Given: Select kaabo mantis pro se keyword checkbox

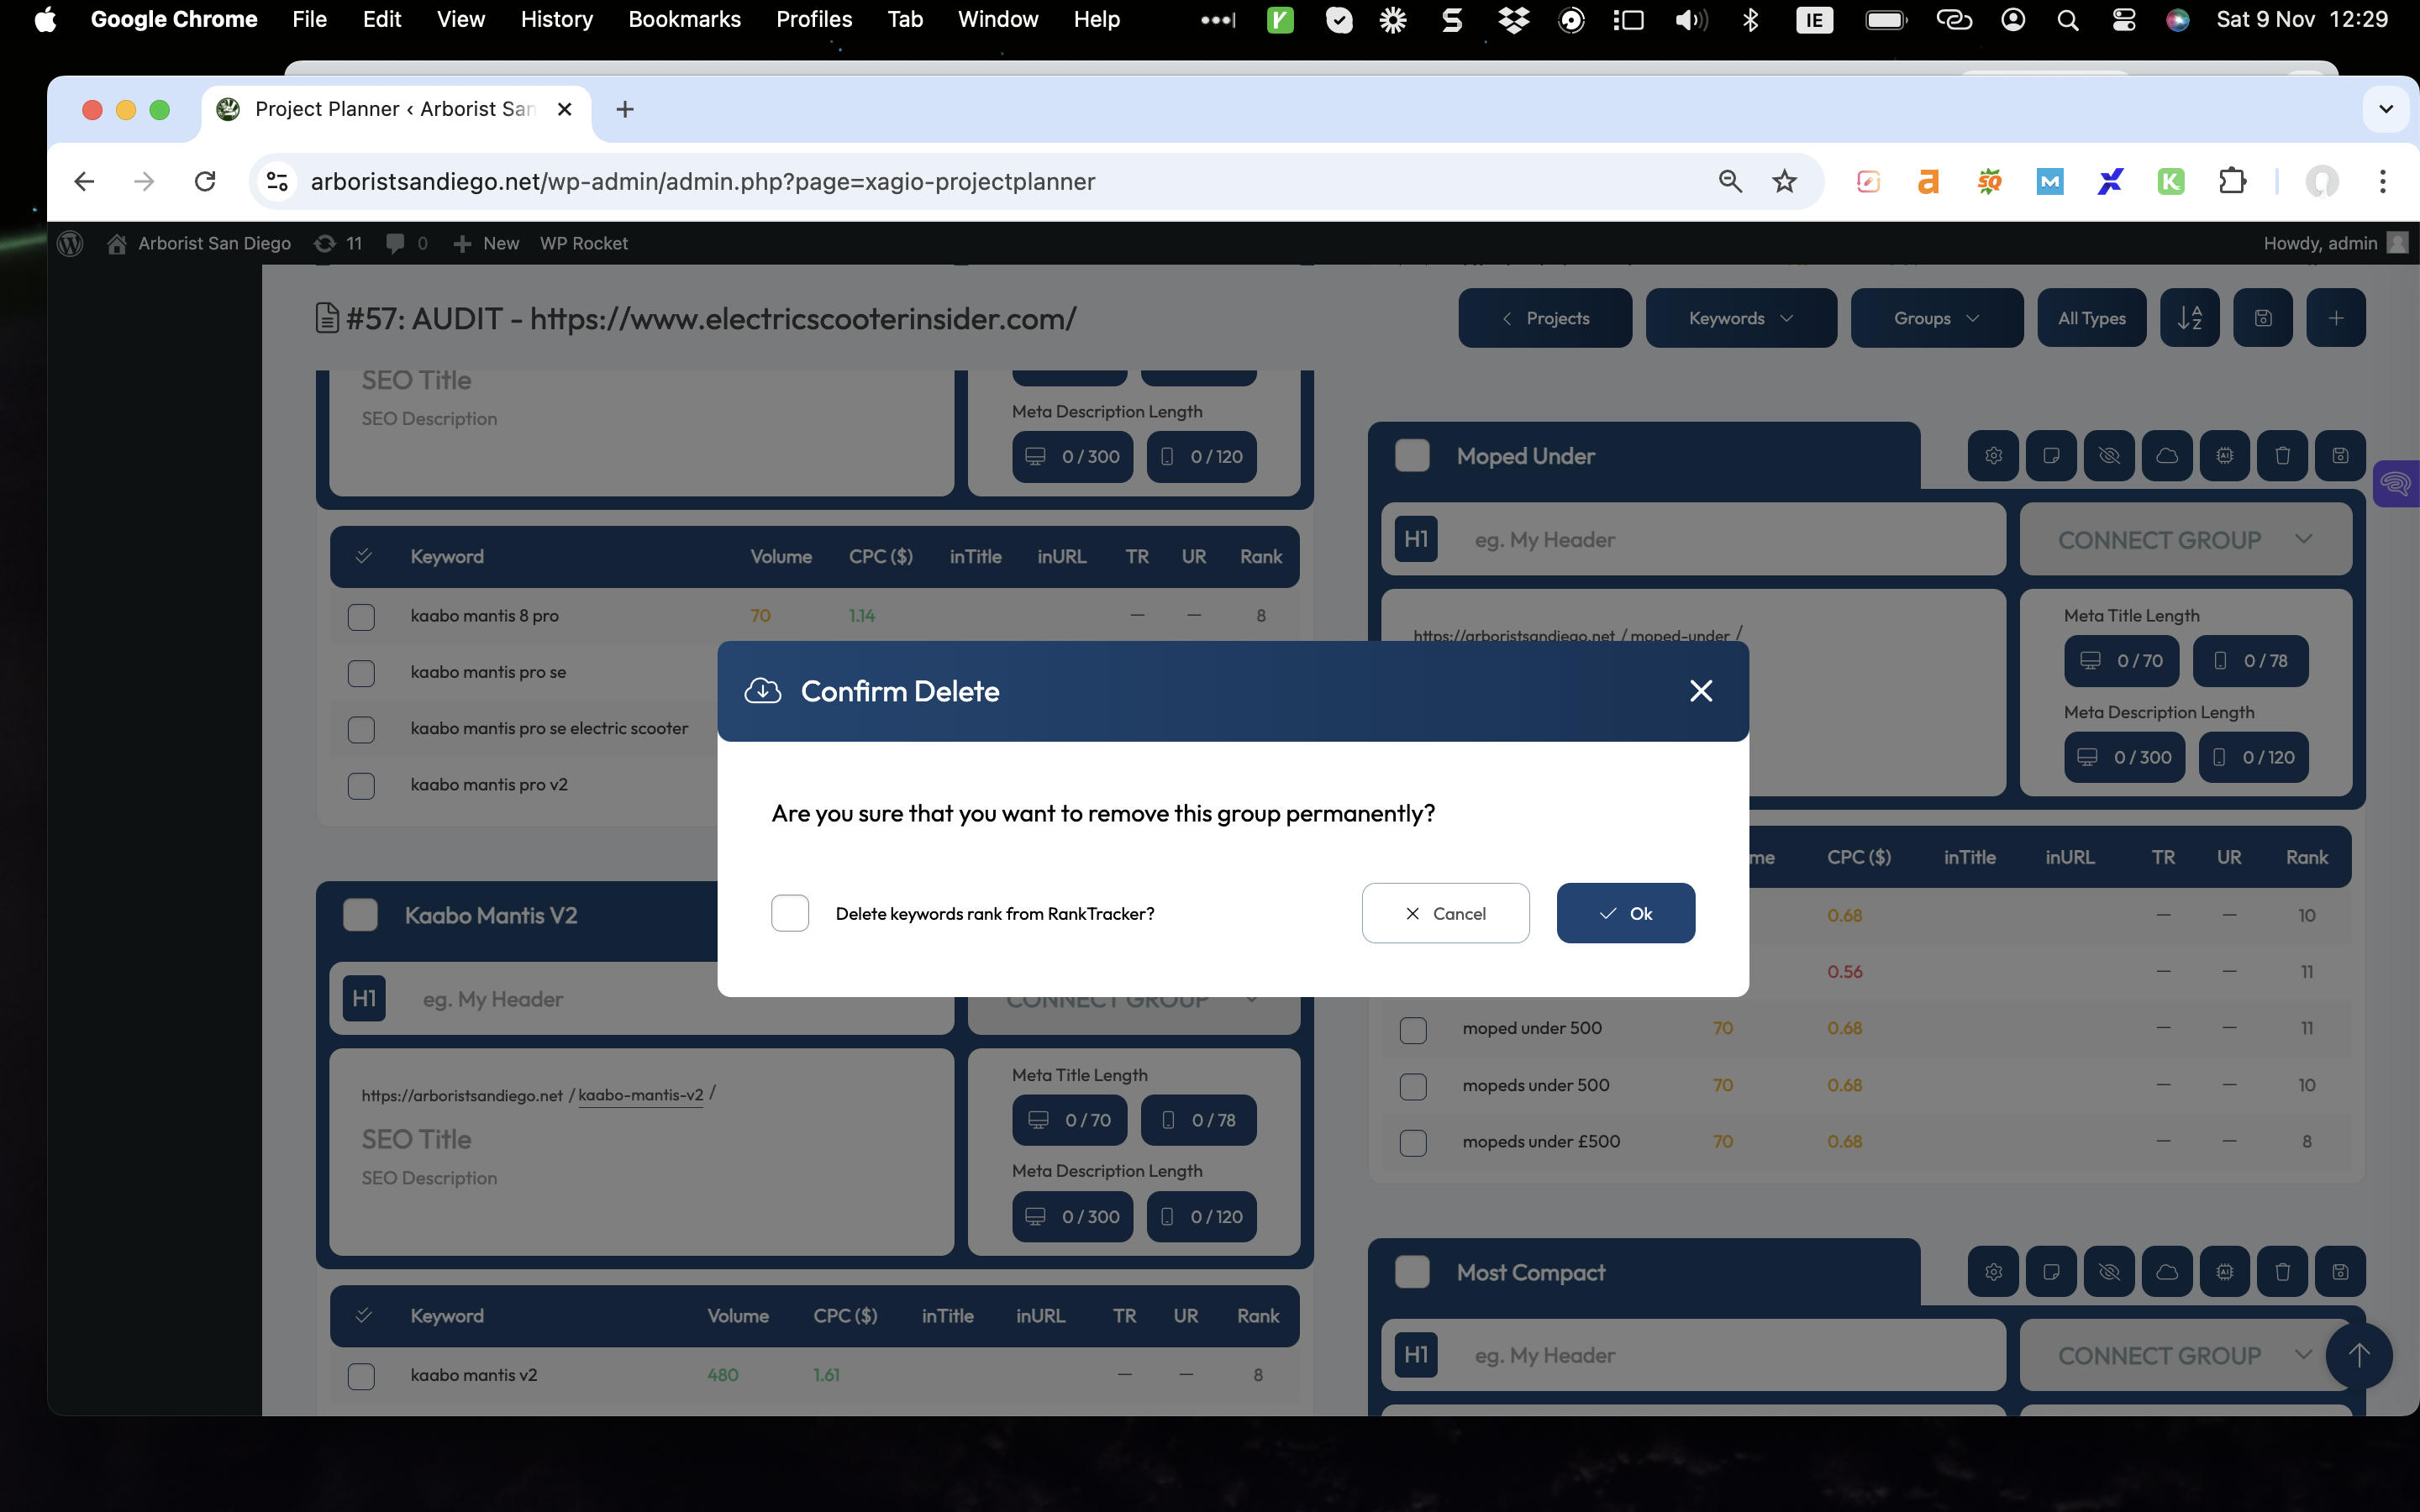Looking at the screenshot, I should 361,673.
